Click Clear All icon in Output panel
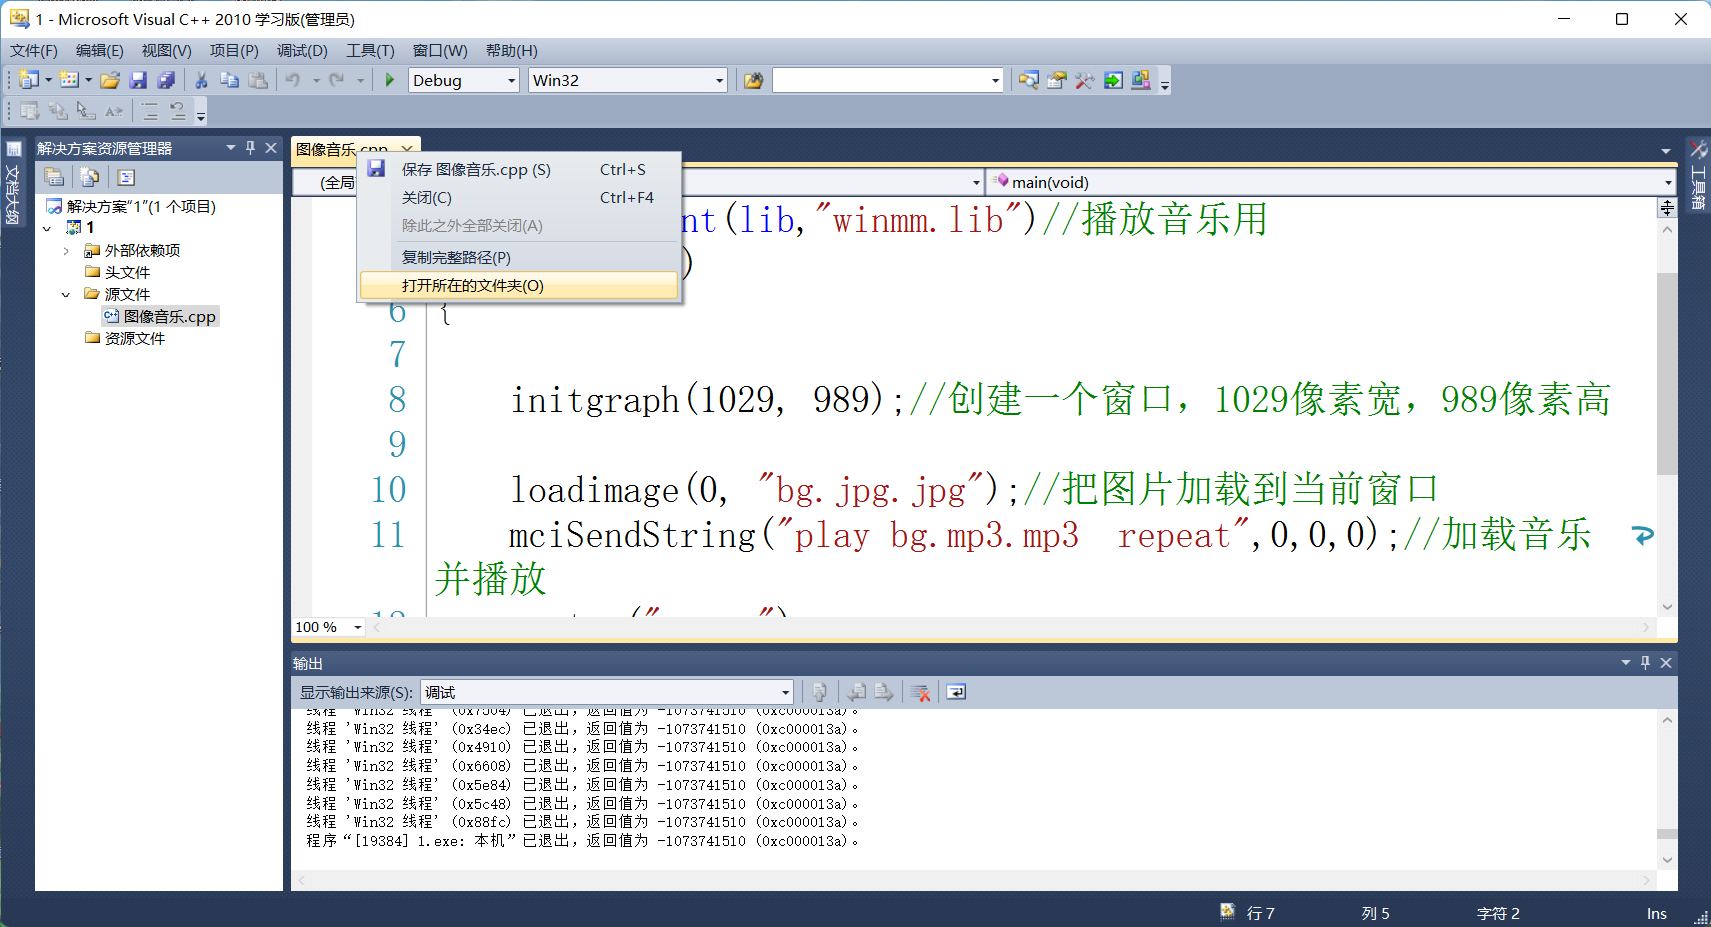 pos(921,692)
